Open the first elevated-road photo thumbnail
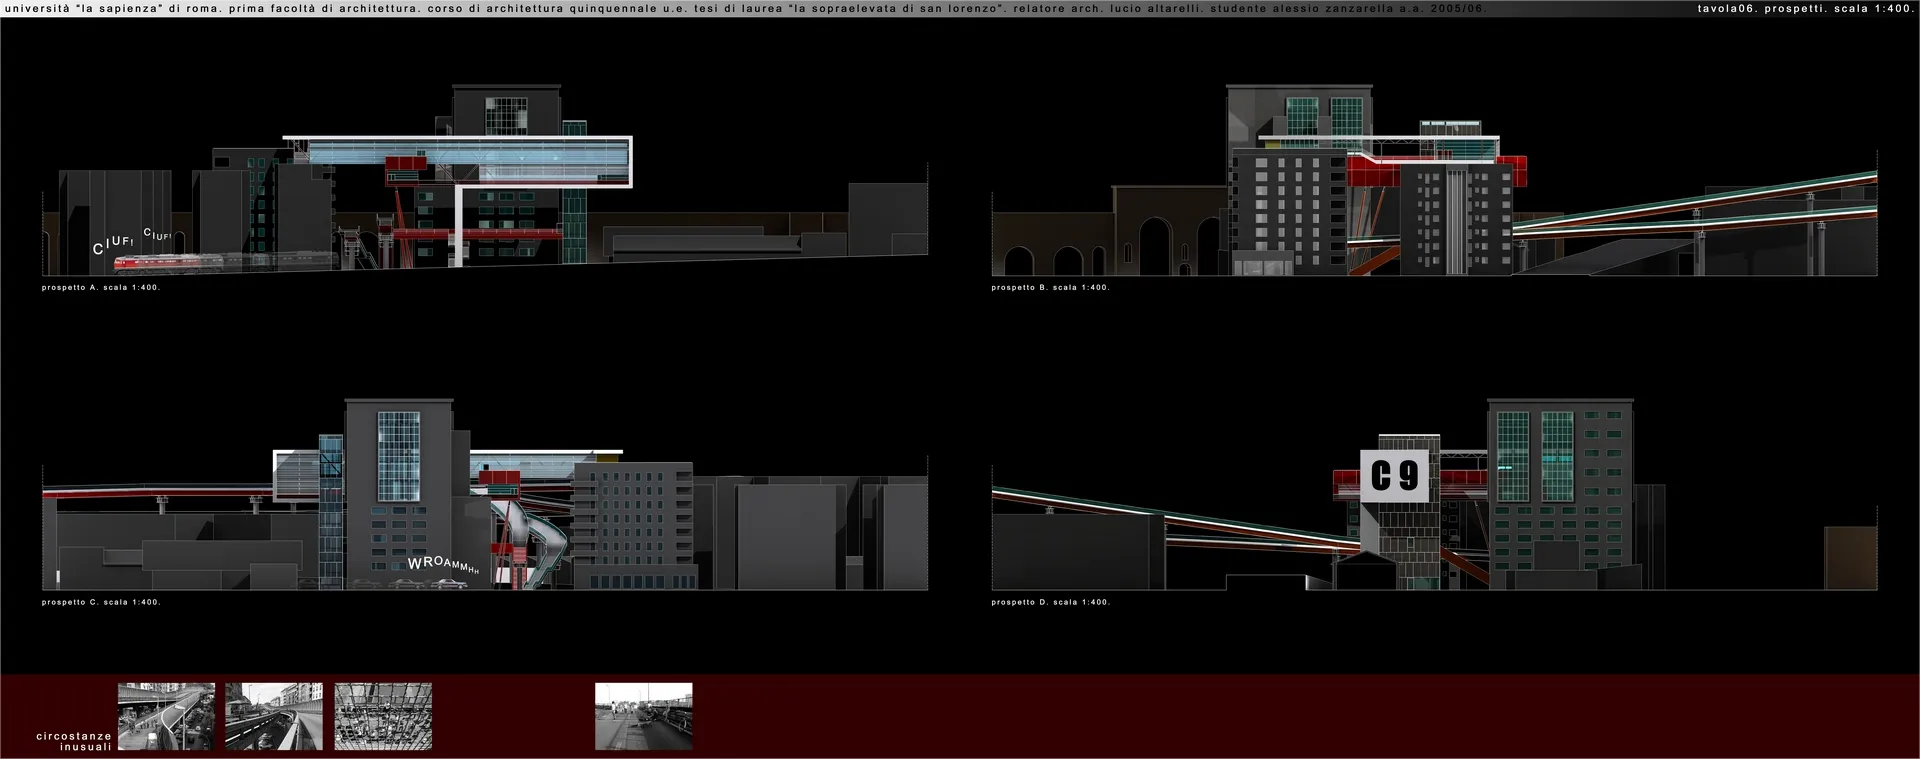1920x759 pixels. pos(166,716)
